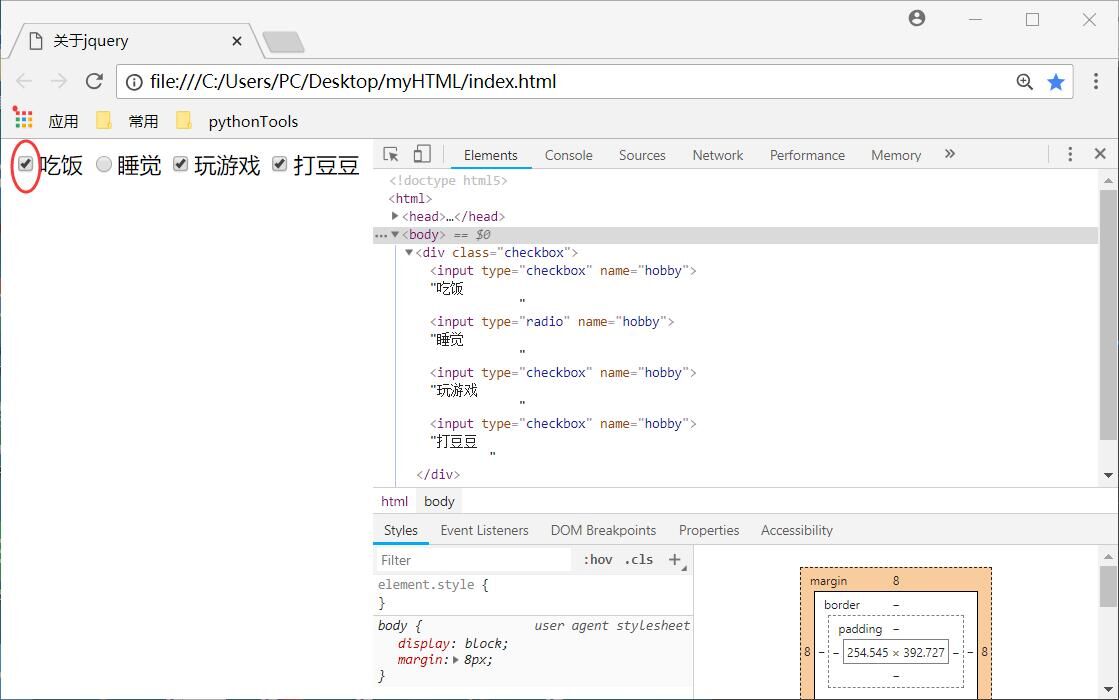Screen dimensions: 1119x700
Task: Open the zoom magnifier icon in address bar
Action: [x=1025, y=82]
